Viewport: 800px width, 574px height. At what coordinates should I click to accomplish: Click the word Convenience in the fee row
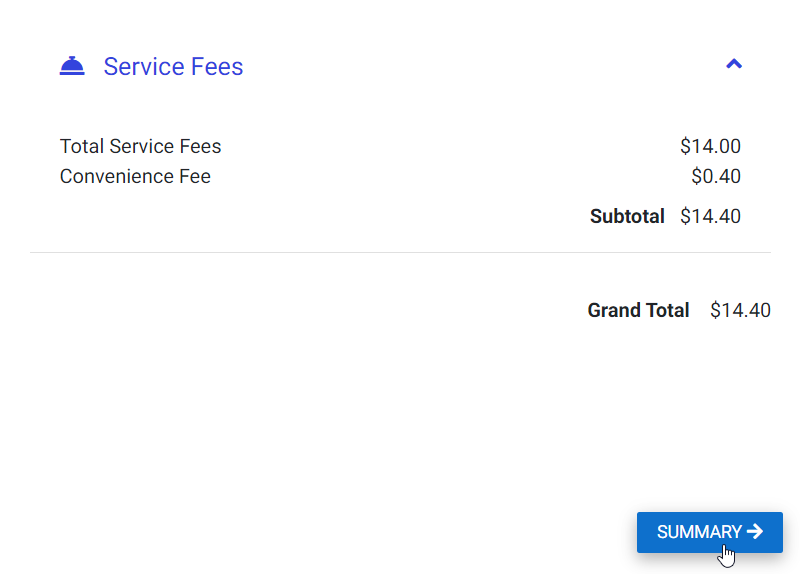[x=117, y=177]
